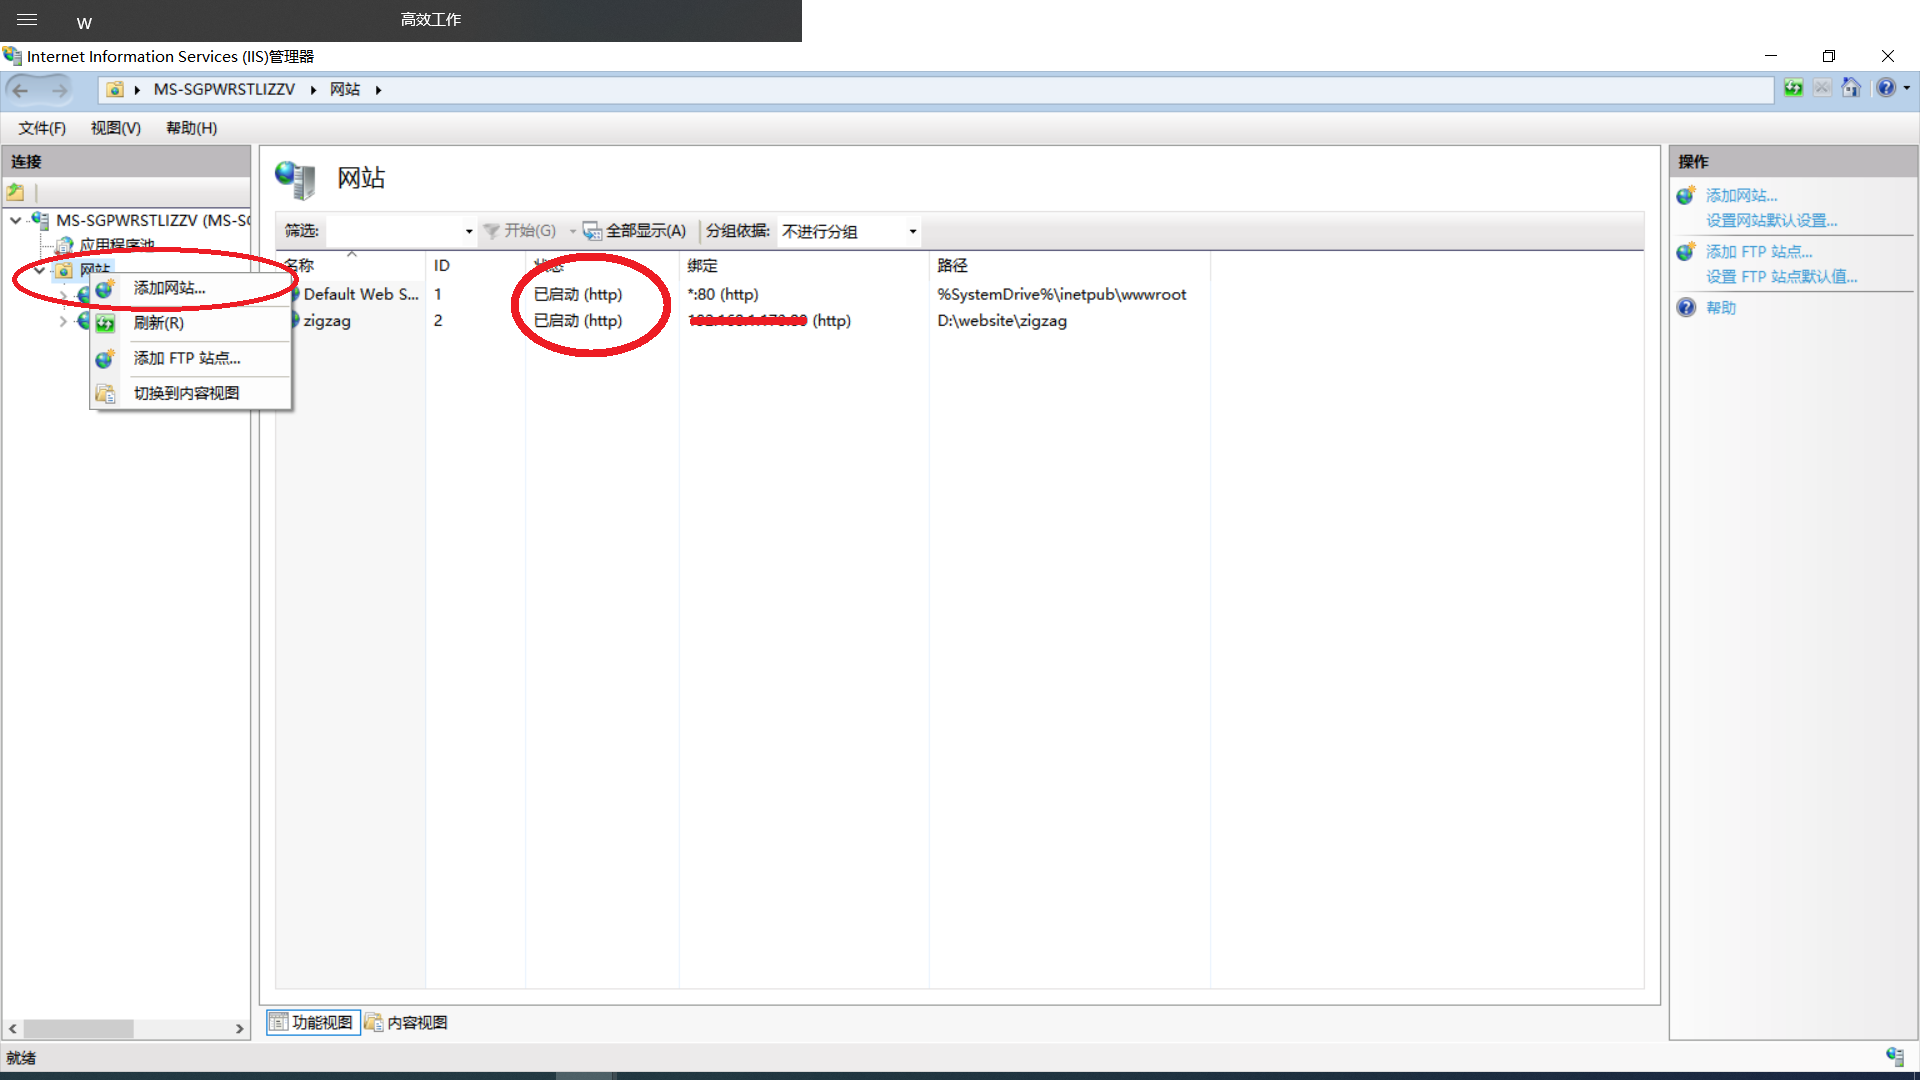1920x1080 pixels.
Task: Select 应用程序池 in the connections tree
Action: click(117, 245)
